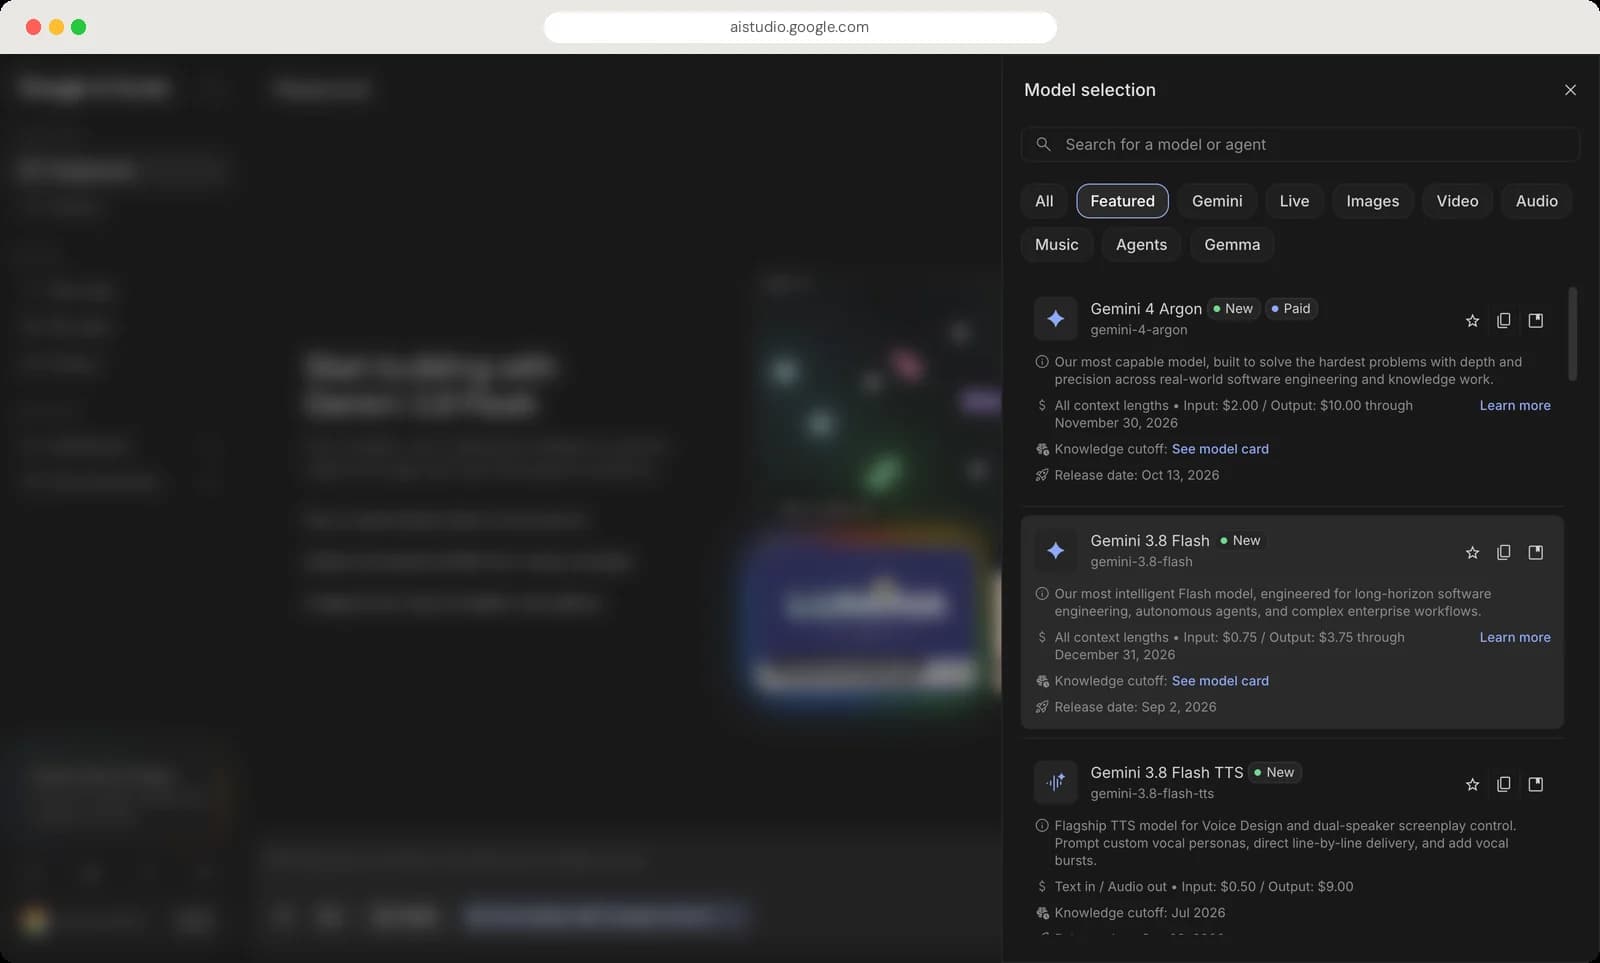The image size is (1600, 963).
Task: Open Gemini 3.8 Flash documentation icon
Action: pos(1536,553)
